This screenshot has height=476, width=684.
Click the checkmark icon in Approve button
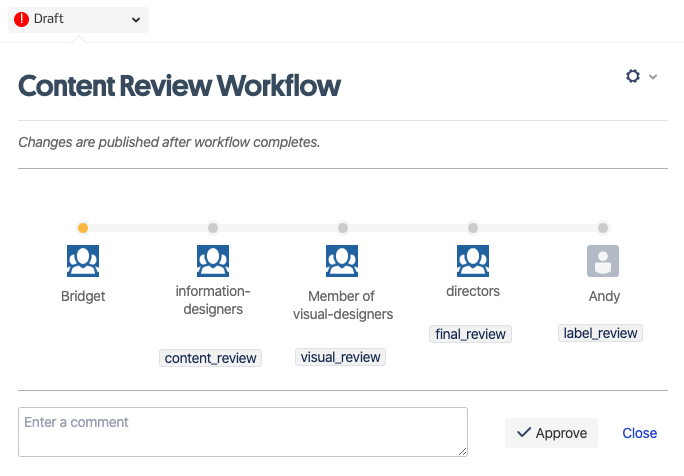pyautogui.click(x=523, y=433)
